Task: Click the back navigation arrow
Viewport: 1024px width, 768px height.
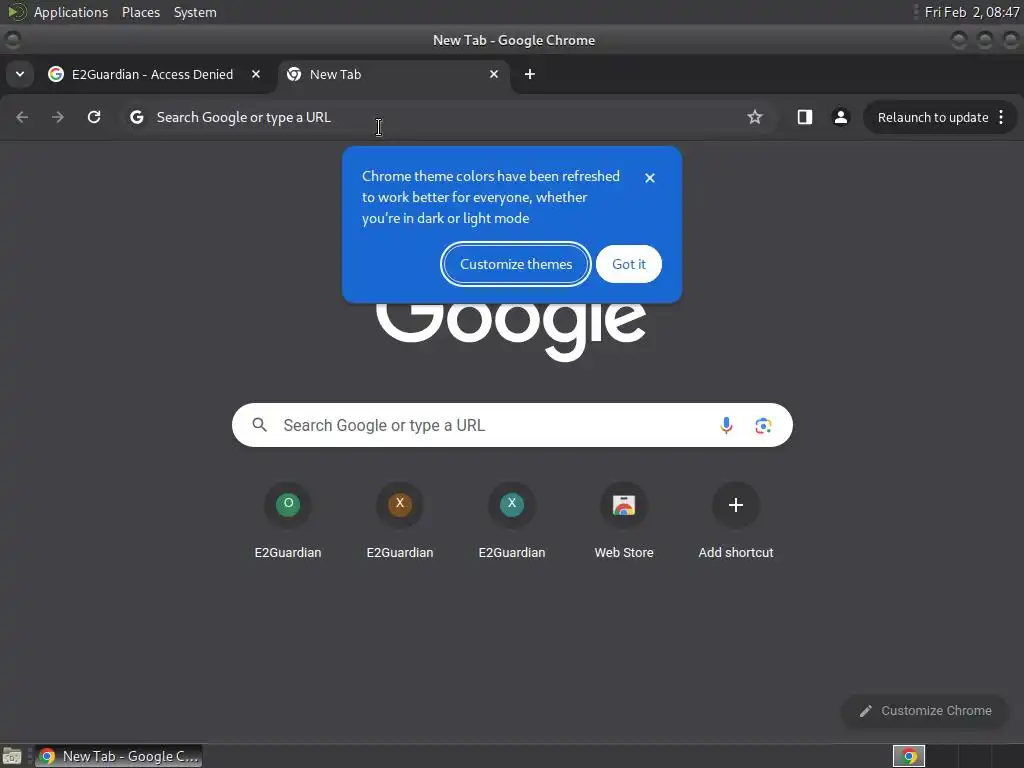Action: 22,118
